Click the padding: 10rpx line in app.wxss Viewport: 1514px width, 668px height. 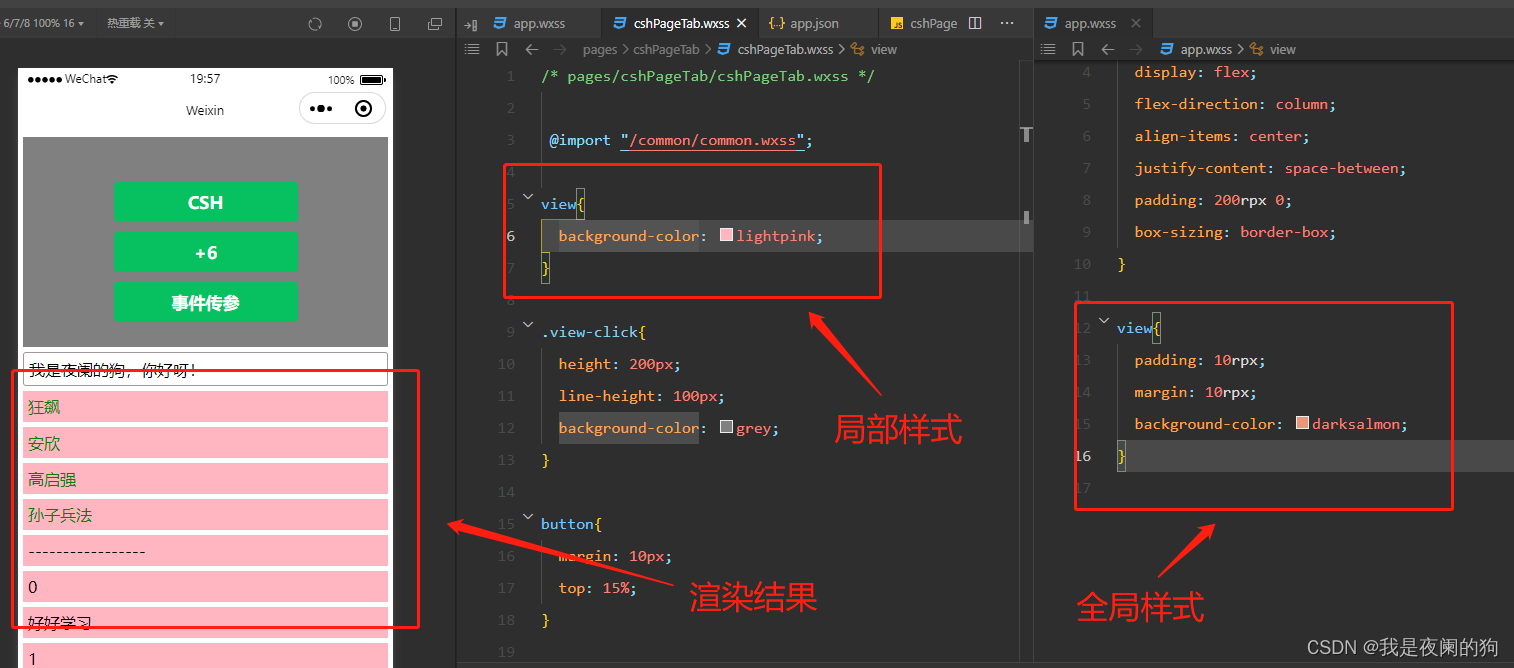(1200, 360)
